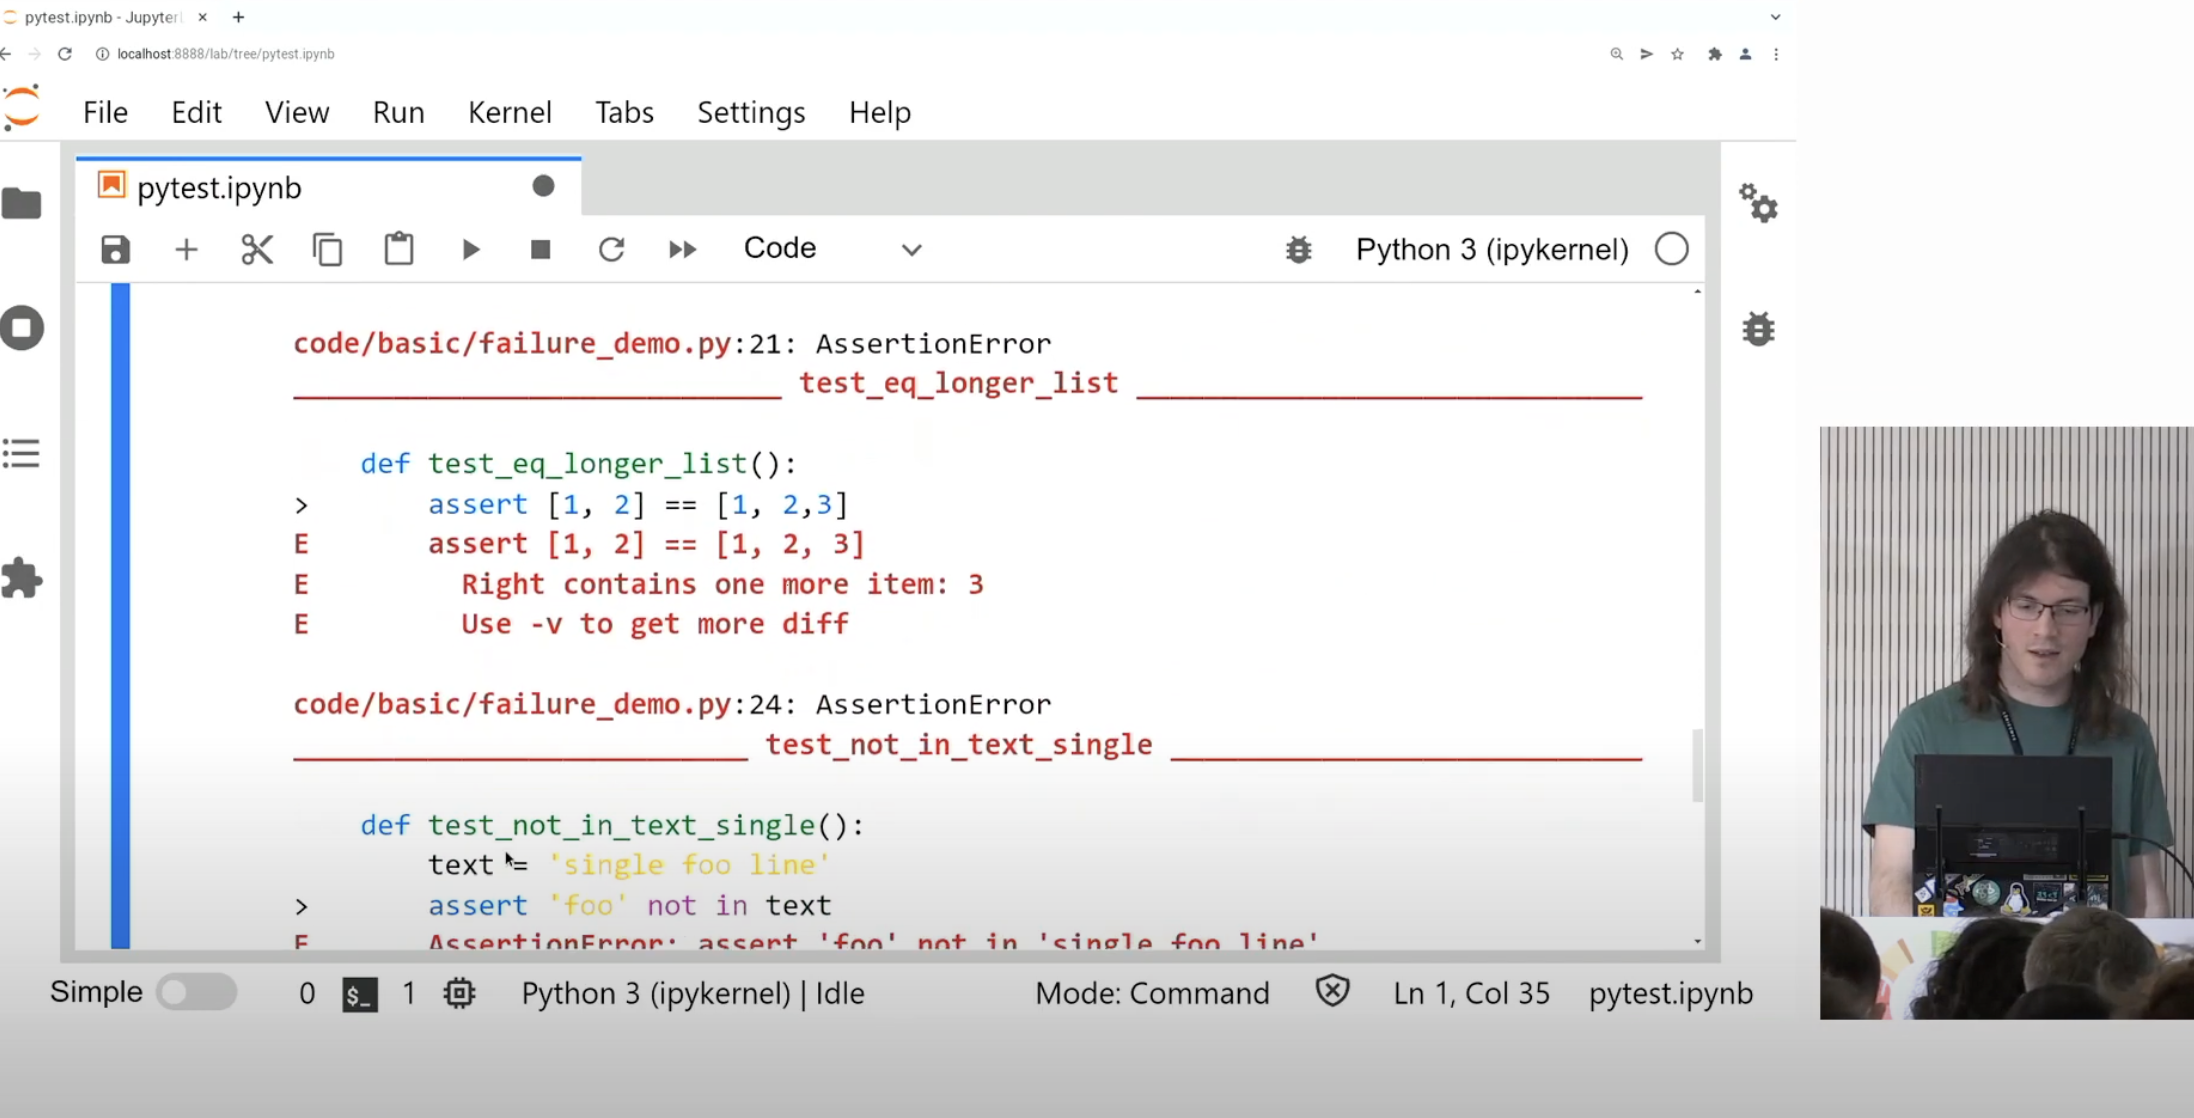Click Ln 1, Col 35 cursor position
The height and width of the screenshot is (1118, 2194).
point(1471,993)
